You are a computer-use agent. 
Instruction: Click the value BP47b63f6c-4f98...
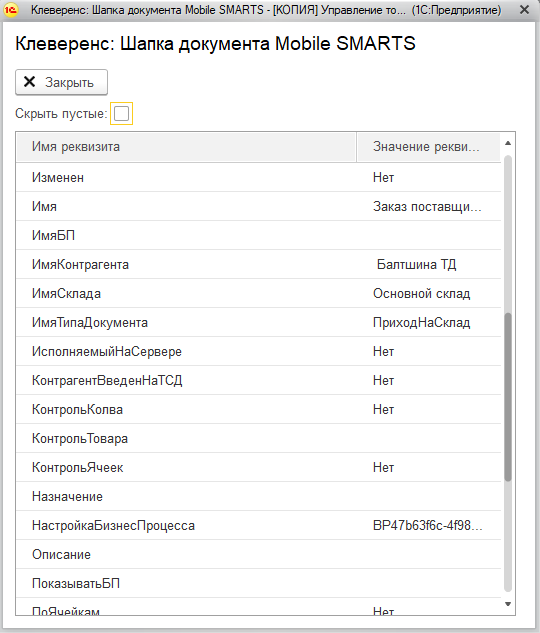point(427,526)
